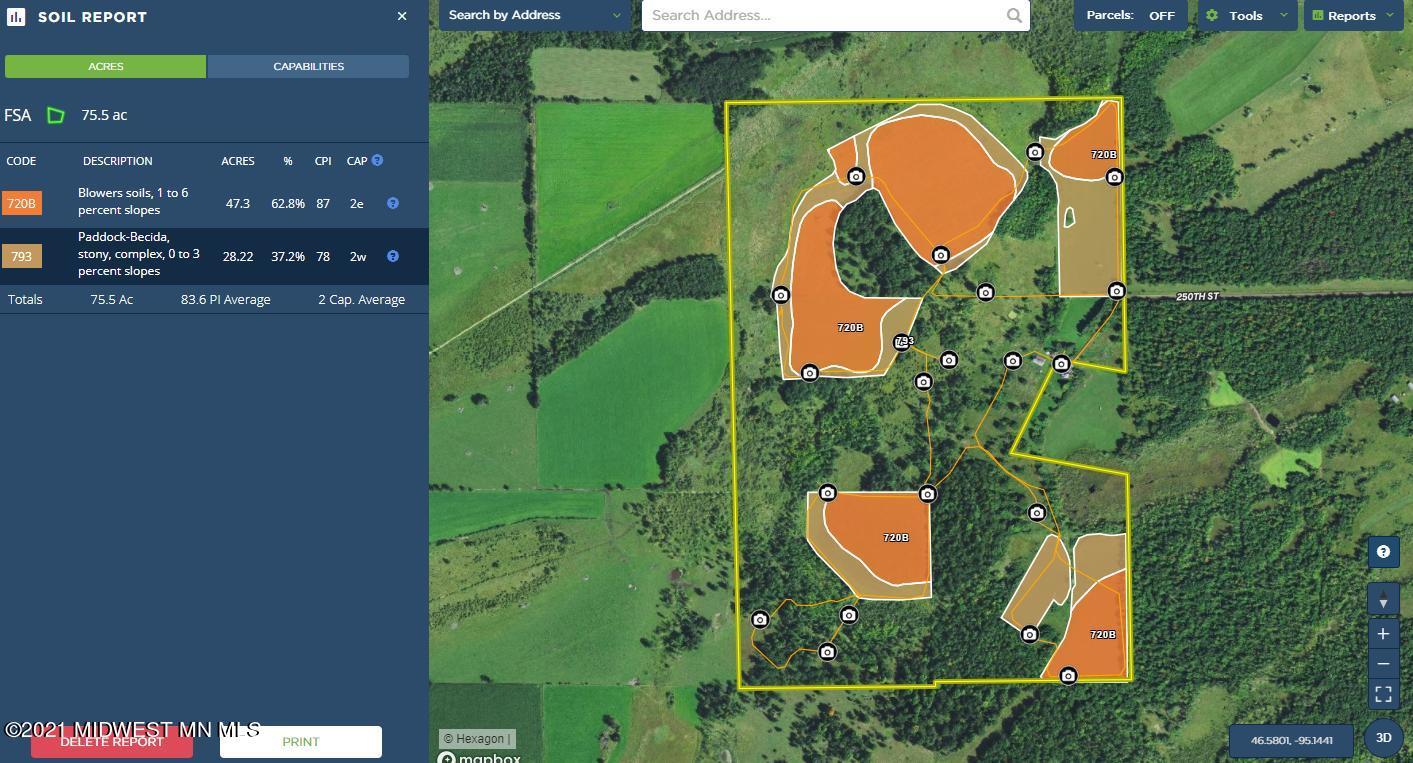The width and height of the screenshot is (1413, 763).
Task: Click the DELETE REPORT button
Action: tap(111, 742)
